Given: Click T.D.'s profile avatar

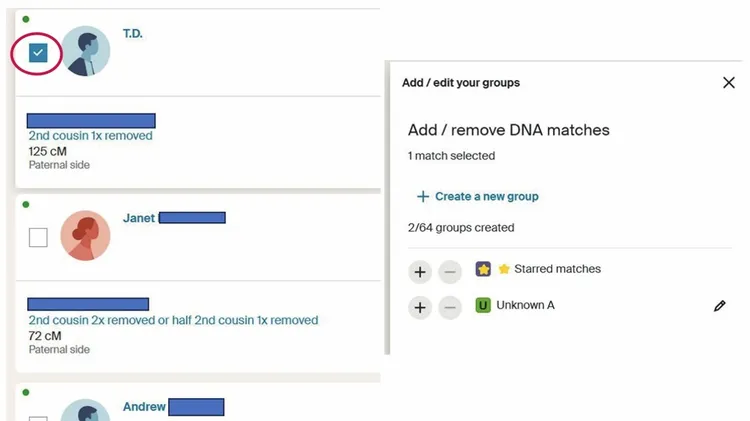Looking at the screenshot, I should coord(86,51).
